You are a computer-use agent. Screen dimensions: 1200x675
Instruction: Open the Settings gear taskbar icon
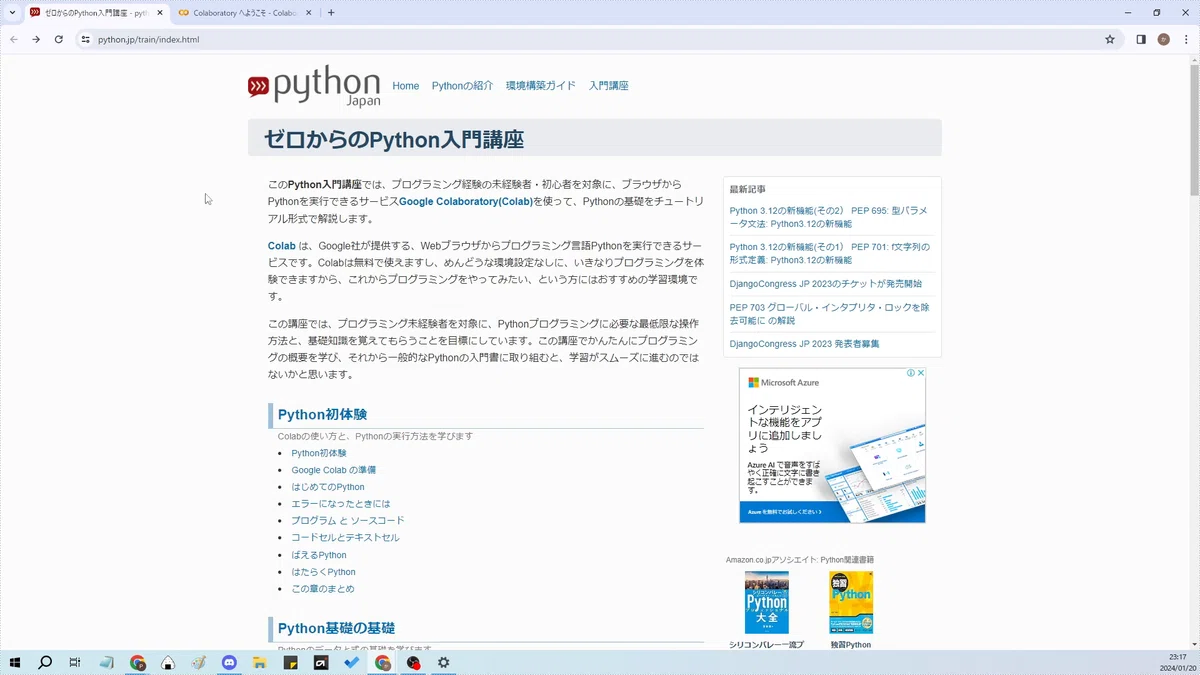coord(444,662)
